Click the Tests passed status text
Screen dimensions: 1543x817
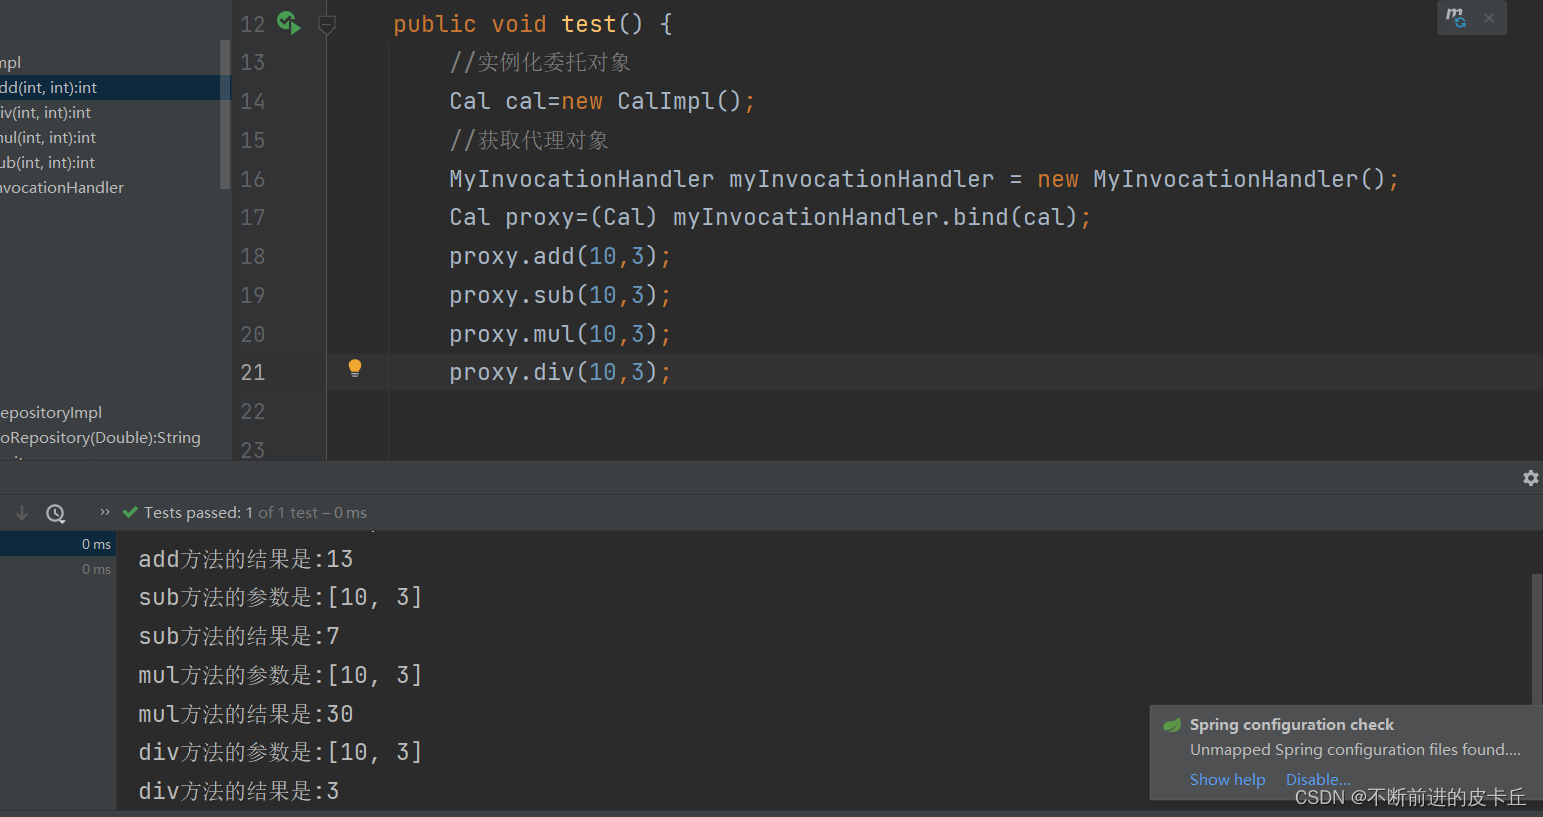(x=255, y=512)
